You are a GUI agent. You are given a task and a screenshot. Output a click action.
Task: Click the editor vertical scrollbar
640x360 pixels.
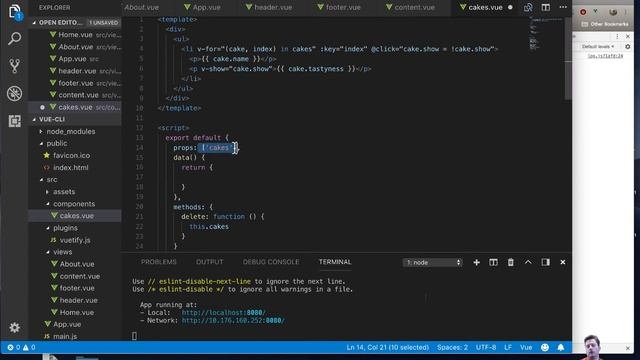pyautogui.click(x=568, y=58)
